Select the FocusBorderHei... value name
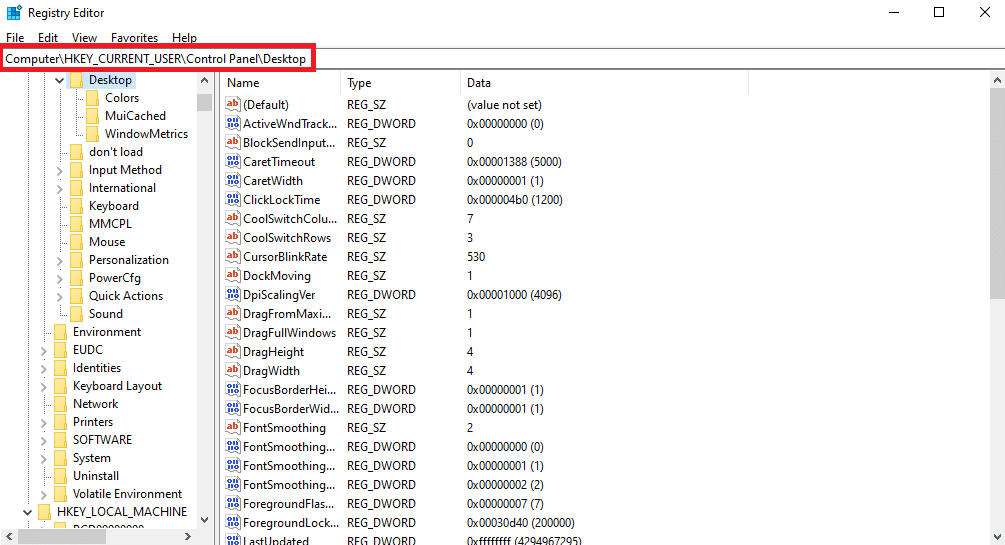 289,390
